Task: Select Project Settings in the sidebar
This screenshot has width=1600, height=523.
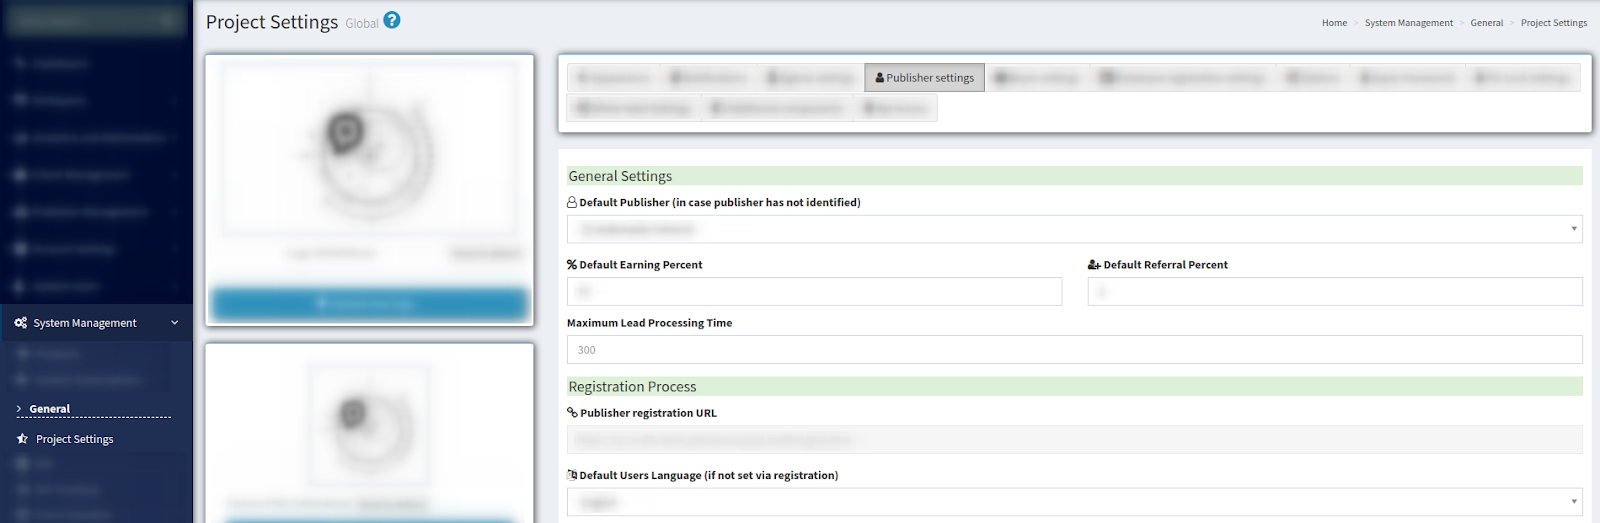Action: click(x=75, y=439)
